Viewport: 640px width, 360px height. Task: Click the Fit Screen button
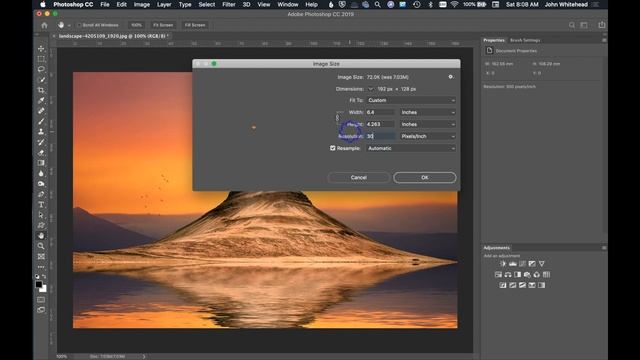click(x=163, y=25)
